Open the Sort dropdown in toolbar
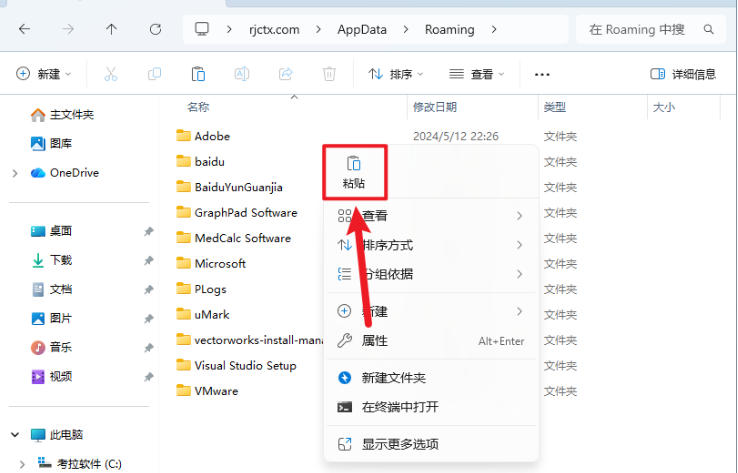 396,74
